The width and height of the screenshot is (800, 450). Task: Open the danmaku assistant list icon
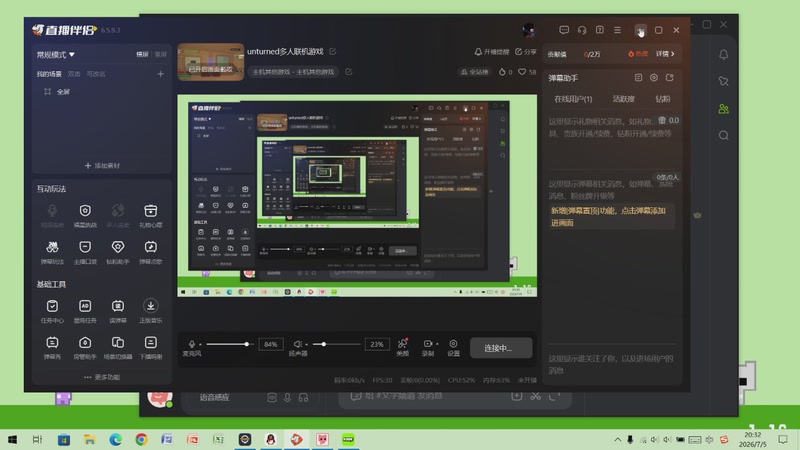coord(638,78)
